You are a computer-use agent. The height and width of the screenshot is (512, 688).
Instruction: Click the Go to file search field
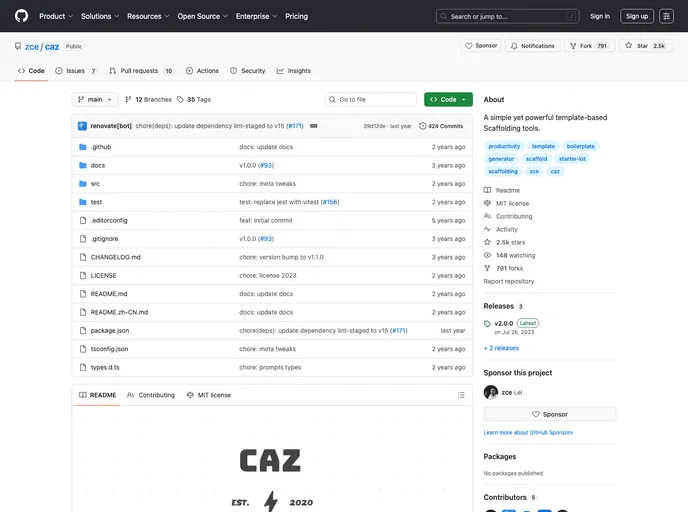[x=371, y=100]
